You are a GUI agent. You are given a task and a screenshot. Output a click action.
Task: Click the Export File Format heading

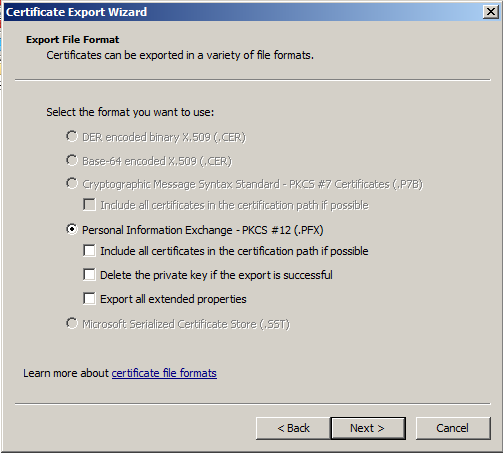72,39
